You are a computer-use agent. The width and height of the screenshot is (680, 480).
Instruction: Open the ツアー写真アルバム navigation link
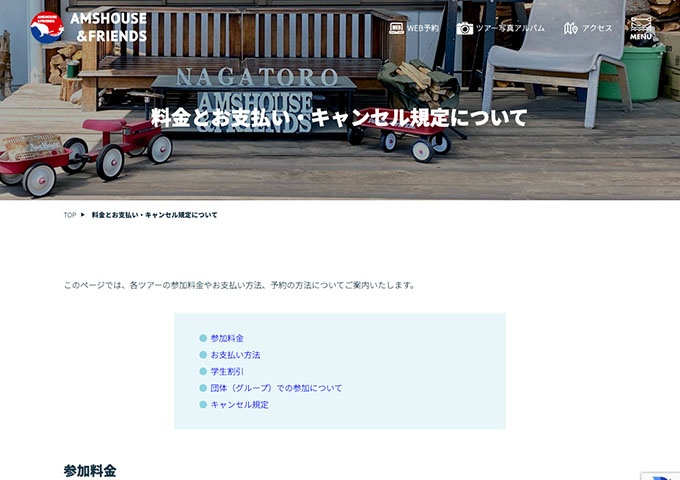pyautogui.click(x=510, y=28)
